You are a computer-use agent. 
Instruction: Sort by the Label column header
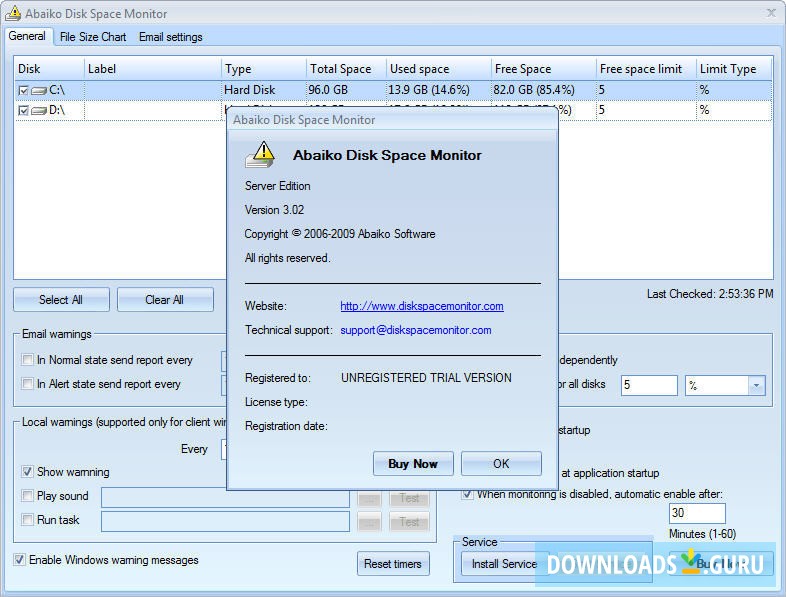click(x=152, y=69)
